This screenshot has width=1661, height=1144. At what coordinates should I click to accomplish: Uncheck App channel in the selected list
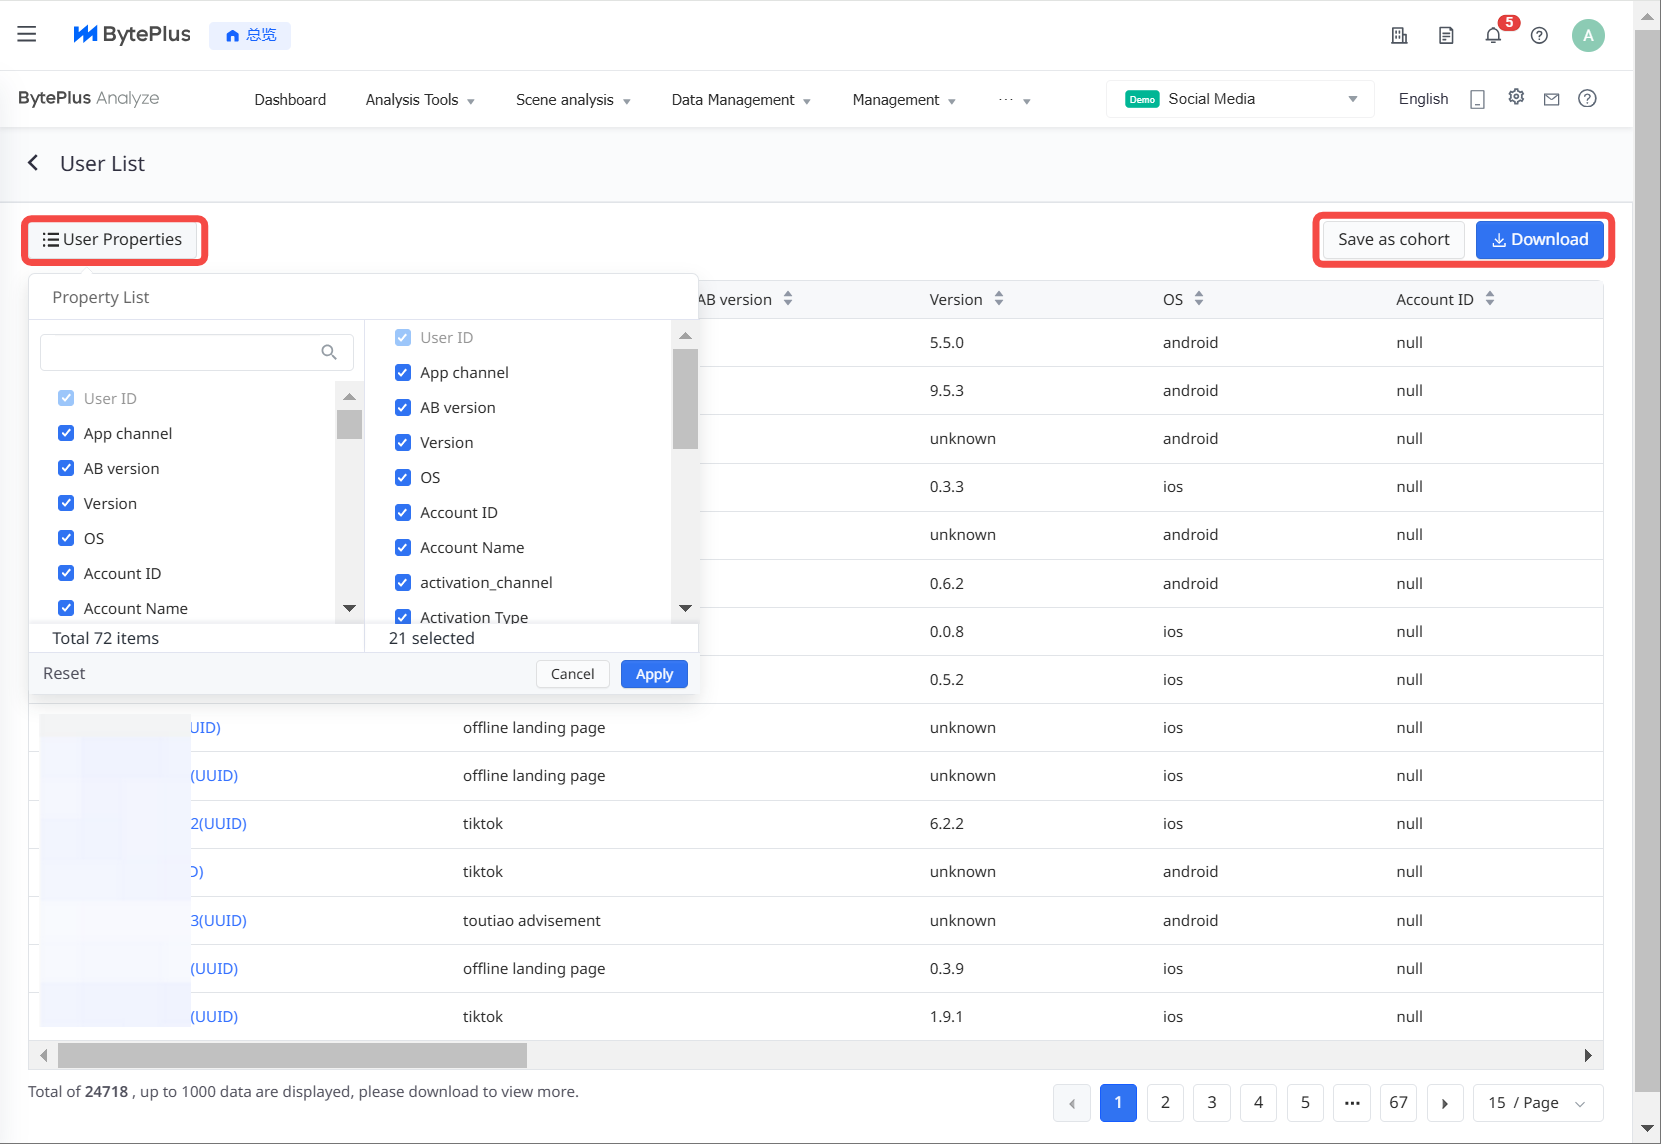point(403,373)
